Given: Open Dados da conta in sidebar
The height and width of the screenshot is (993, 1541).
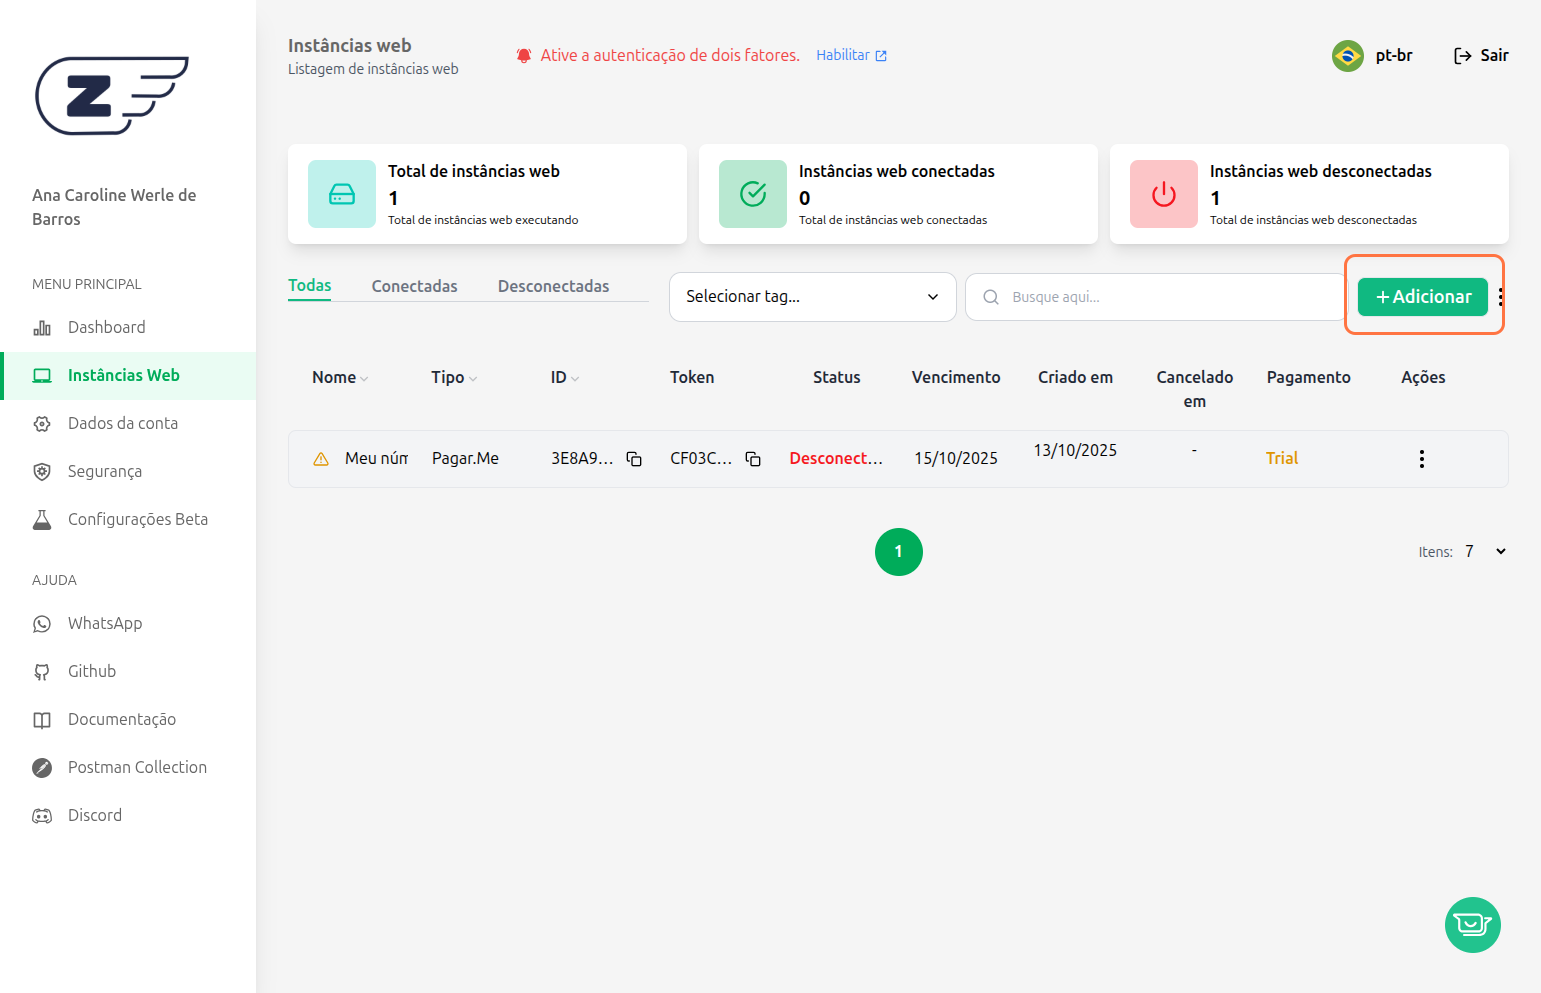Looking at the screenshot, I should [122, 424].
